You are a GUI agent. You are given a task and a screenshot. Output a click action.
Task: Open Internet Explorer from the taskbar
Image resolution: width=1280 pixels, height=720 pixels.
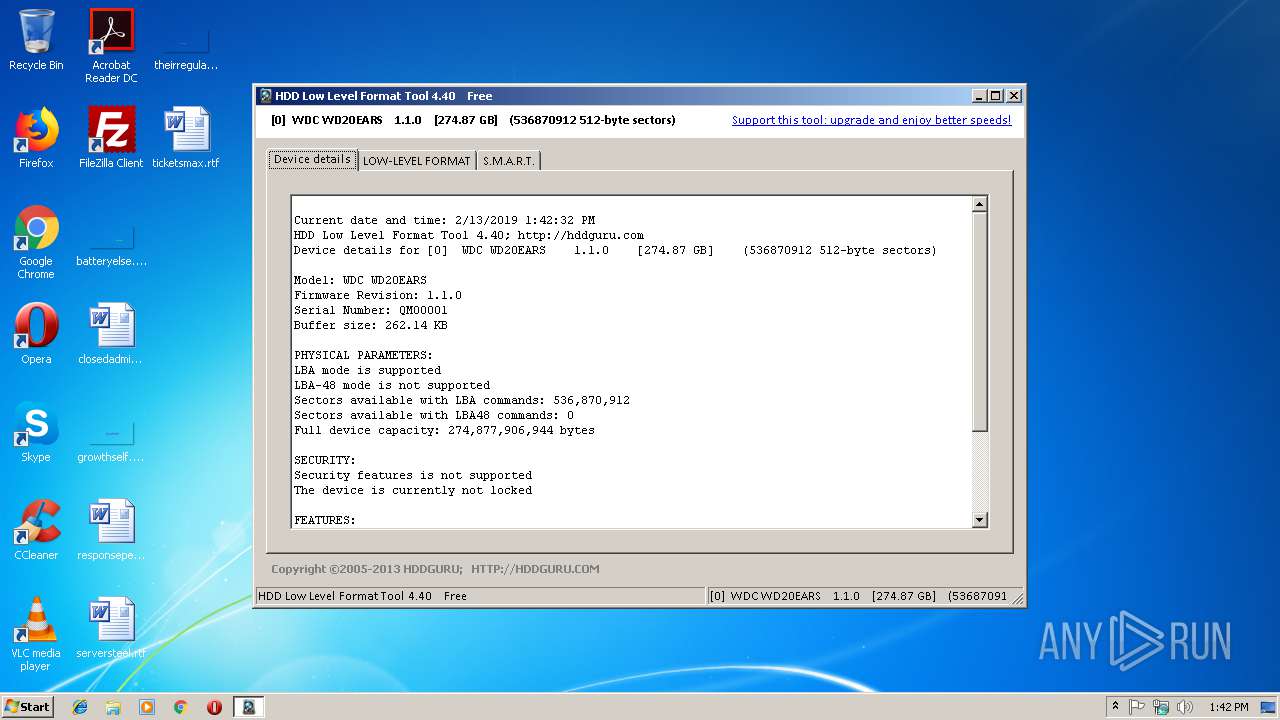point(80,707)
